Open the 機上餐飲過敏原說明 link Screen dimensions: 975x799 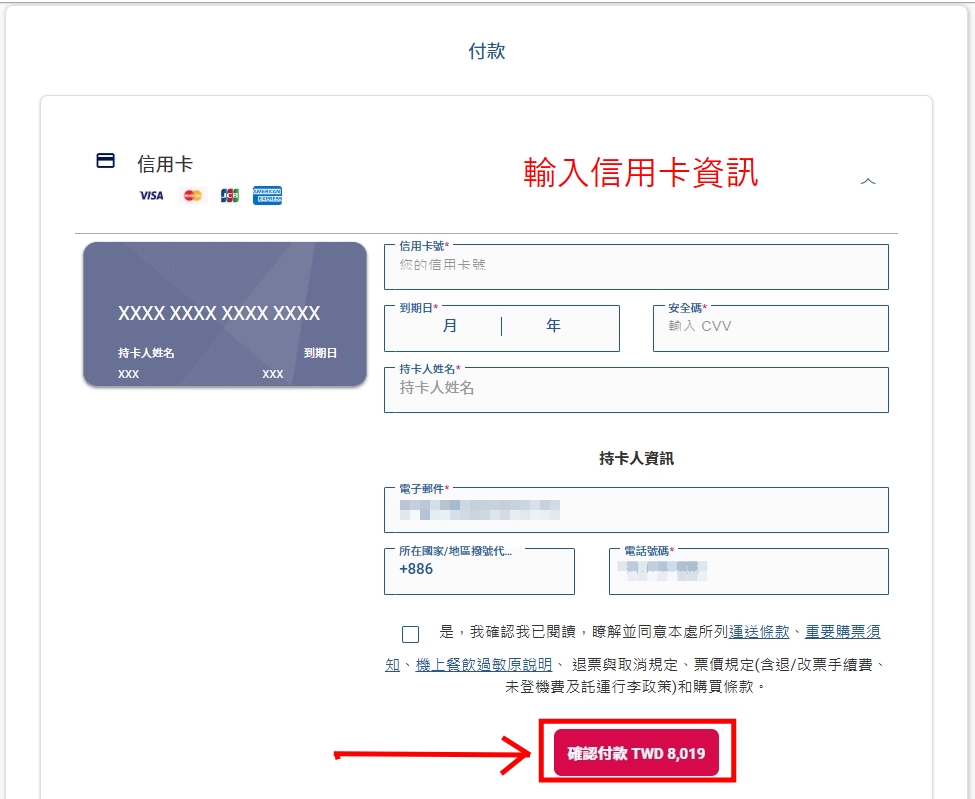483,665
